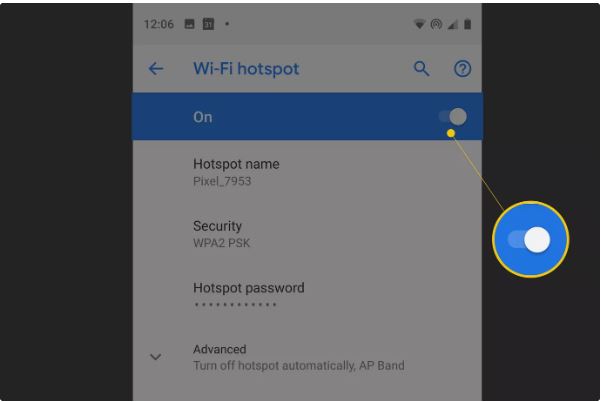Image resolution: width=601 pixels, height=402 pixels.
Task: Tap the image notification icon
Action: pyautogui.click(x=189, y=24)
